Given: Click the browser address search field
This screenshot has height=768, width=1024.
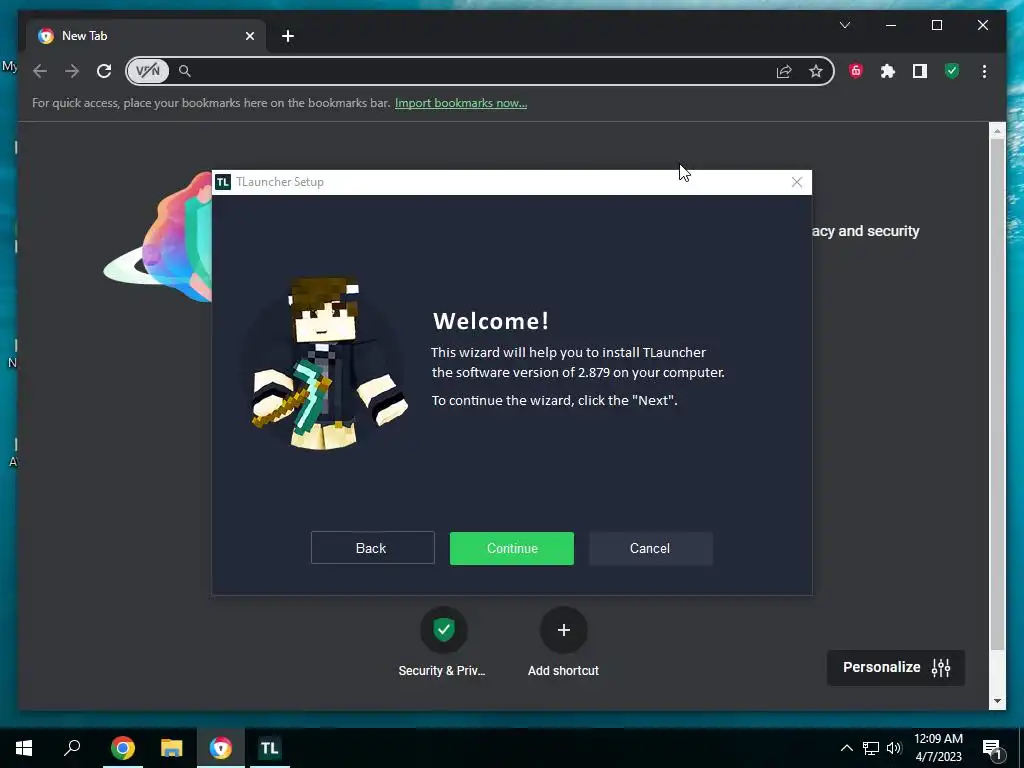Looking at the screenshot, I should 480,71.
